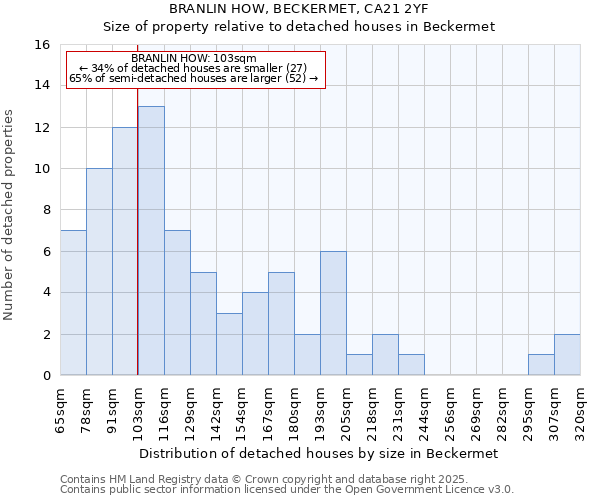Screen dimensions: 600x500
Task: Click the x-axis tick label '193sqm'
Action: [x=321, y=415]
